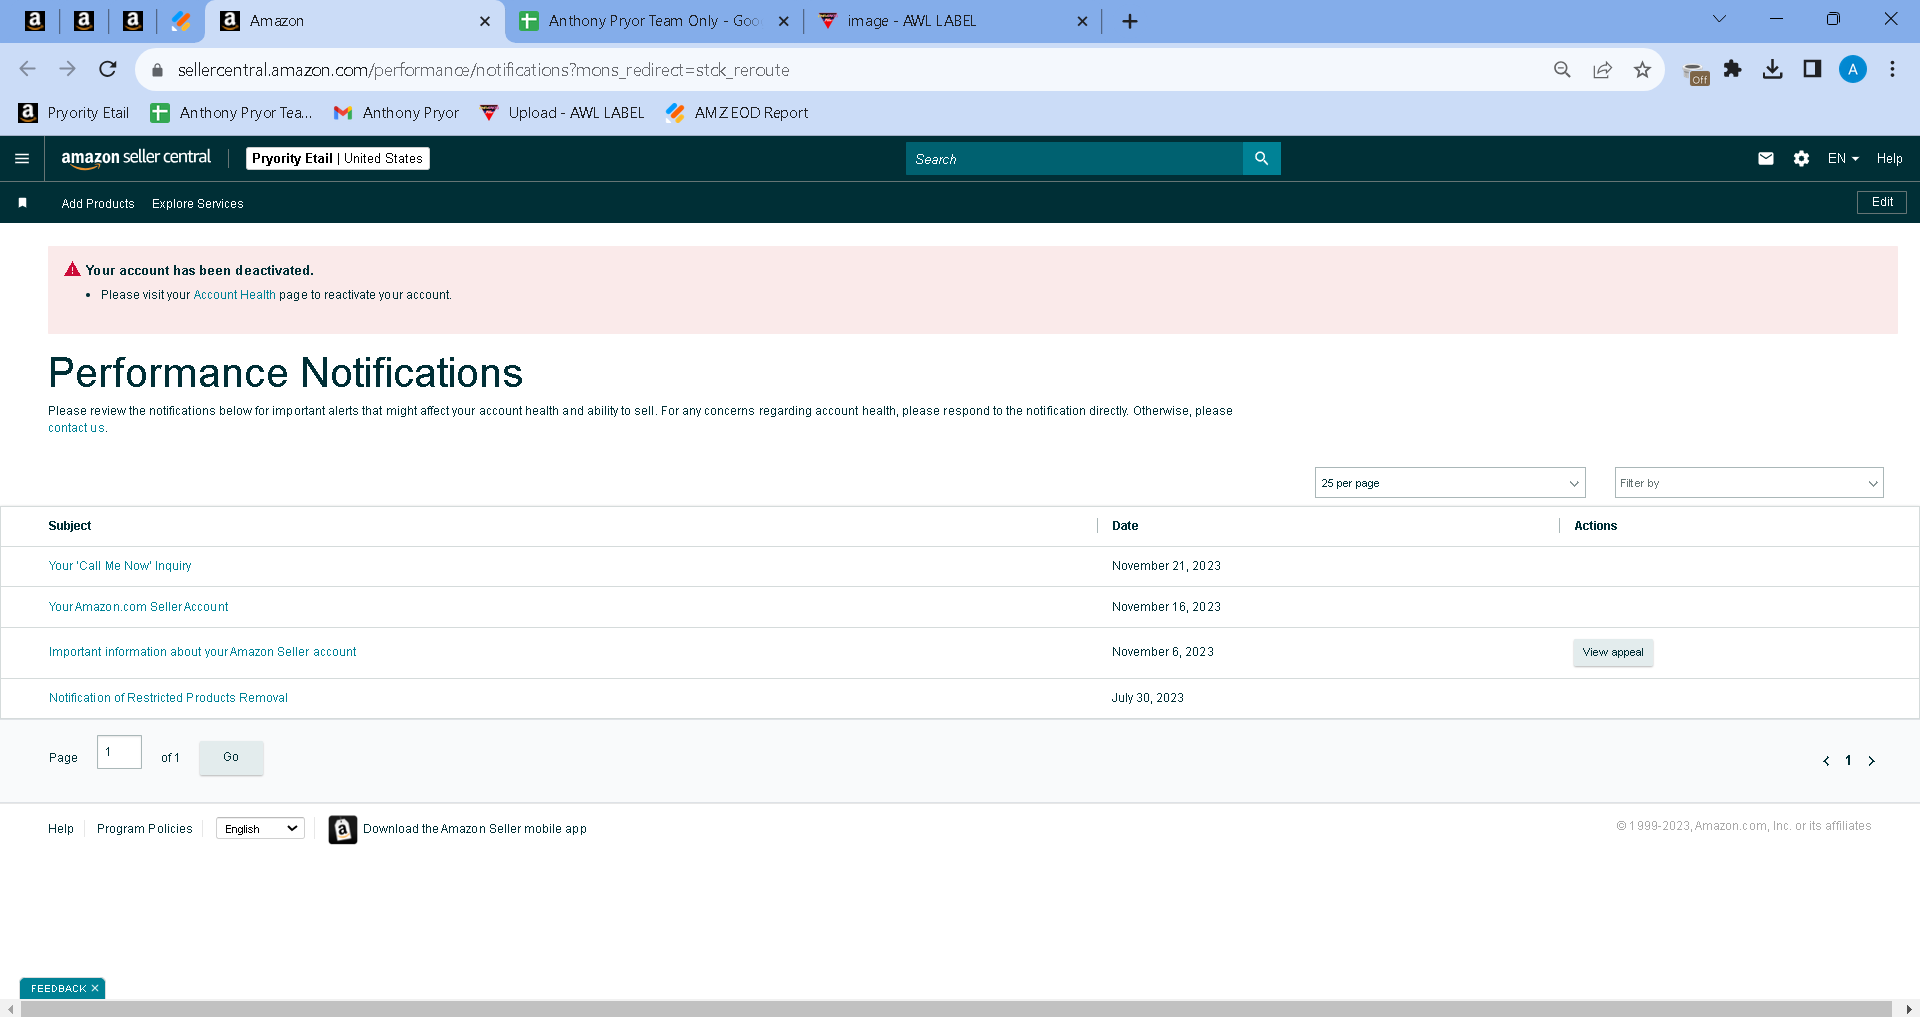Open Your Amazon.com Seller Account notification
The image size is (1920, 1017).
[138, 607]
